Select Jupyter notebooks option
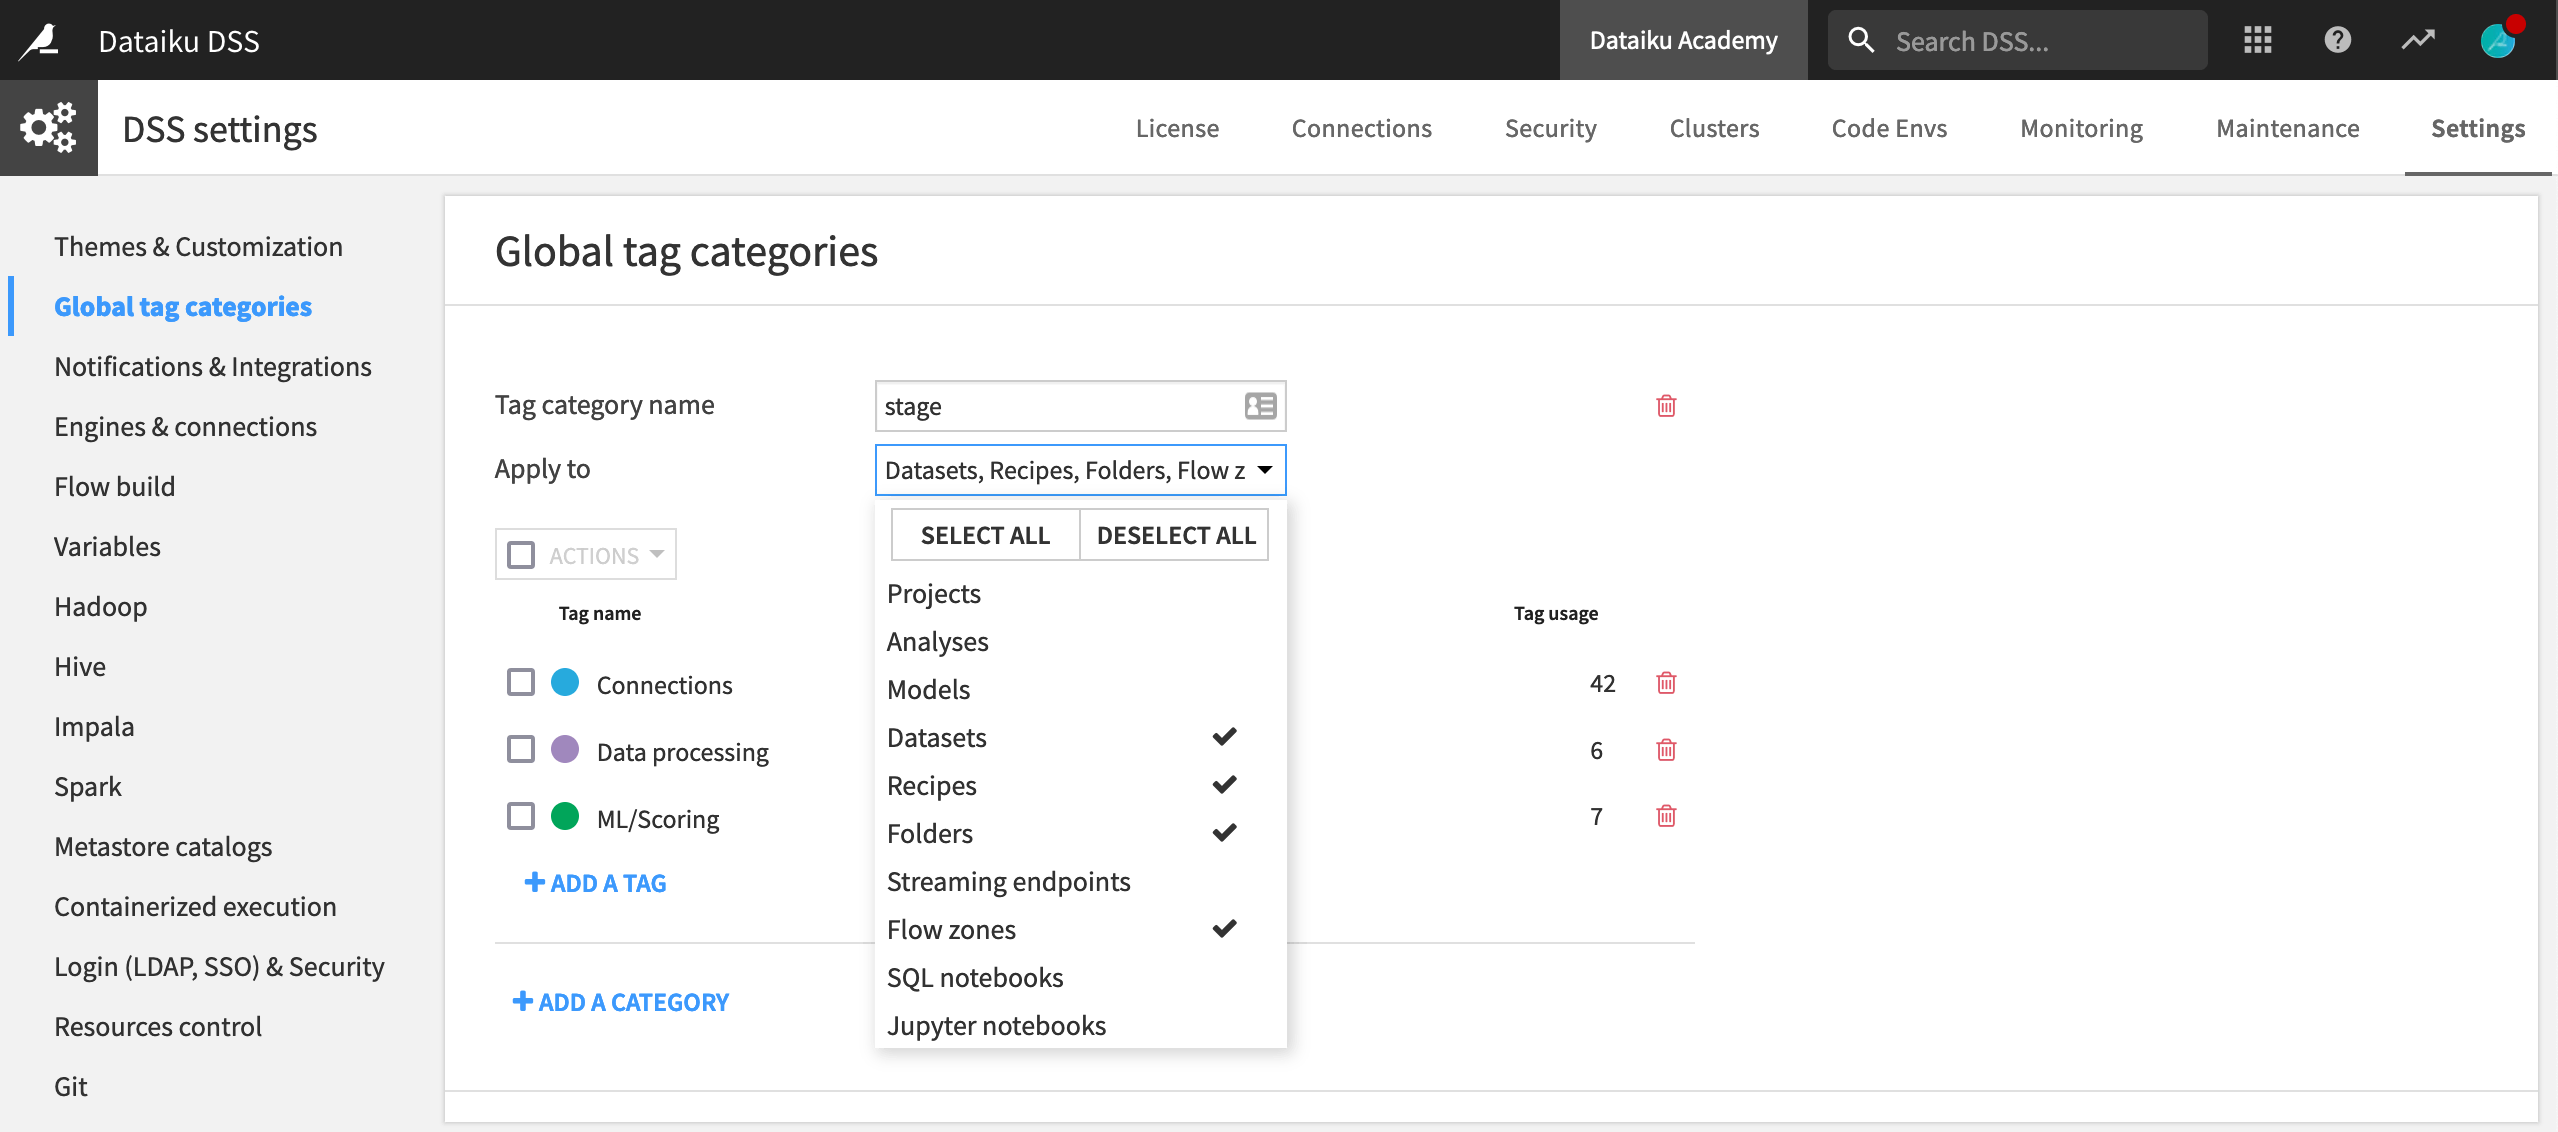 click(x=1080, y=1025)
